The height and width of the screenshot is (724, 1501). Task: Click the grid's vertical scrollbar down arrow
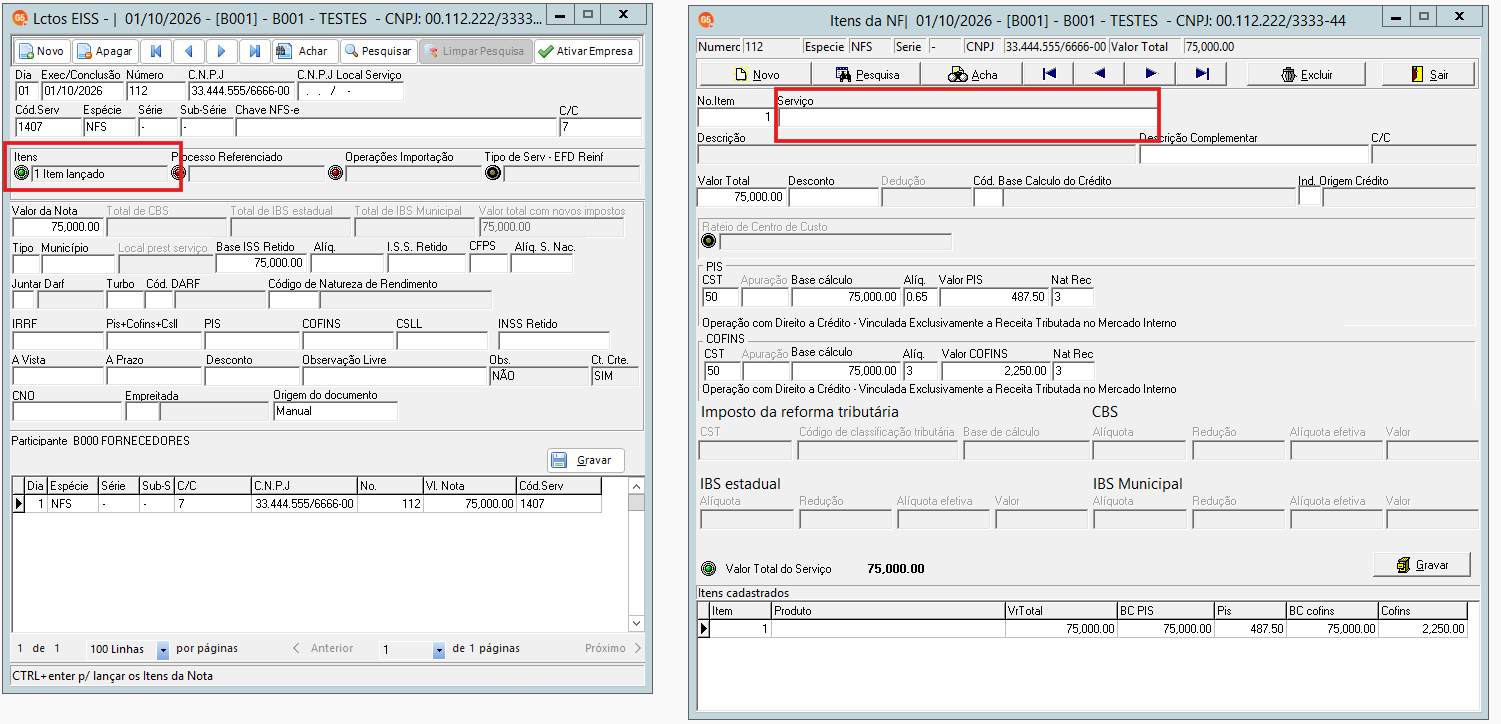pyautogui.click(x=636, y=623)
